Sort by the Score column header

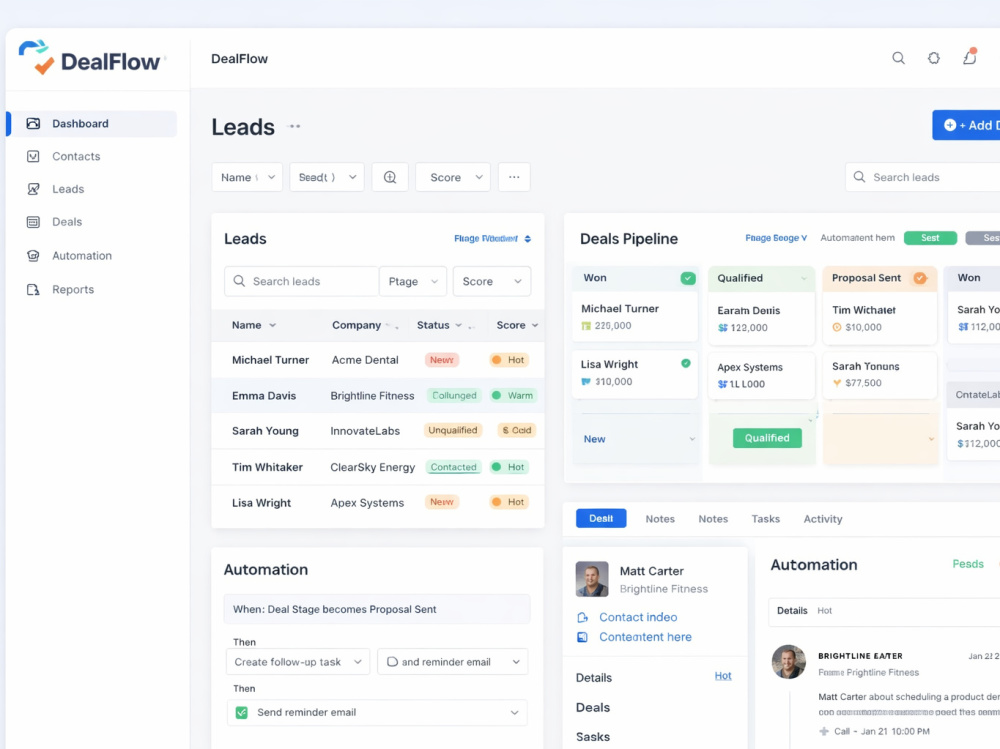coord(517,325)
